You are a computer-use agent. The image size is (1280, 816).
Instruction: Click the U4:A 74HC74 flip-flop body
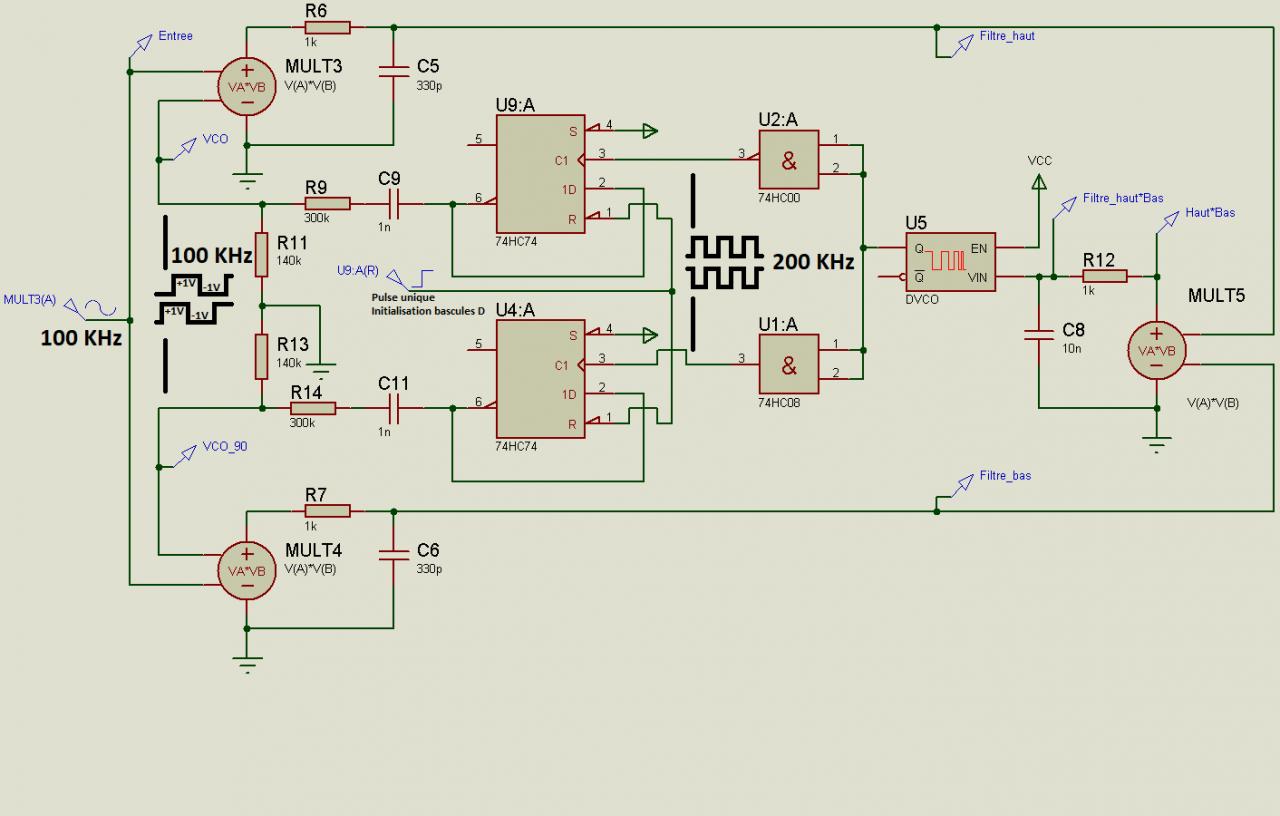click(540, 379)
